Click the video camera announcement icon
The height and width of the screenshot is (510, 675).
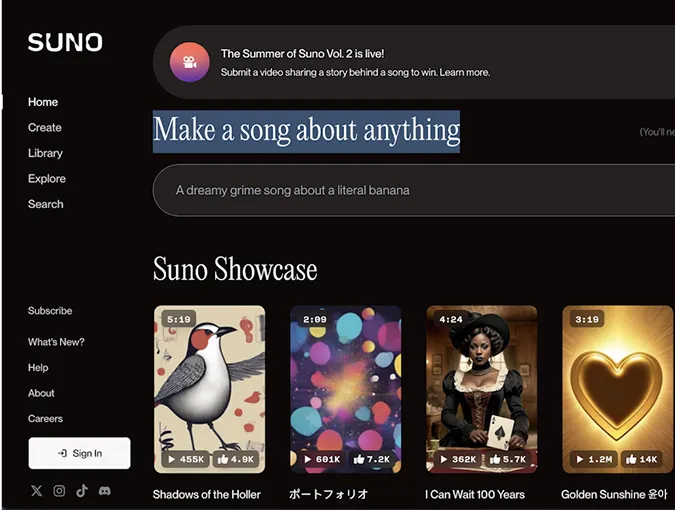[189, 62]
